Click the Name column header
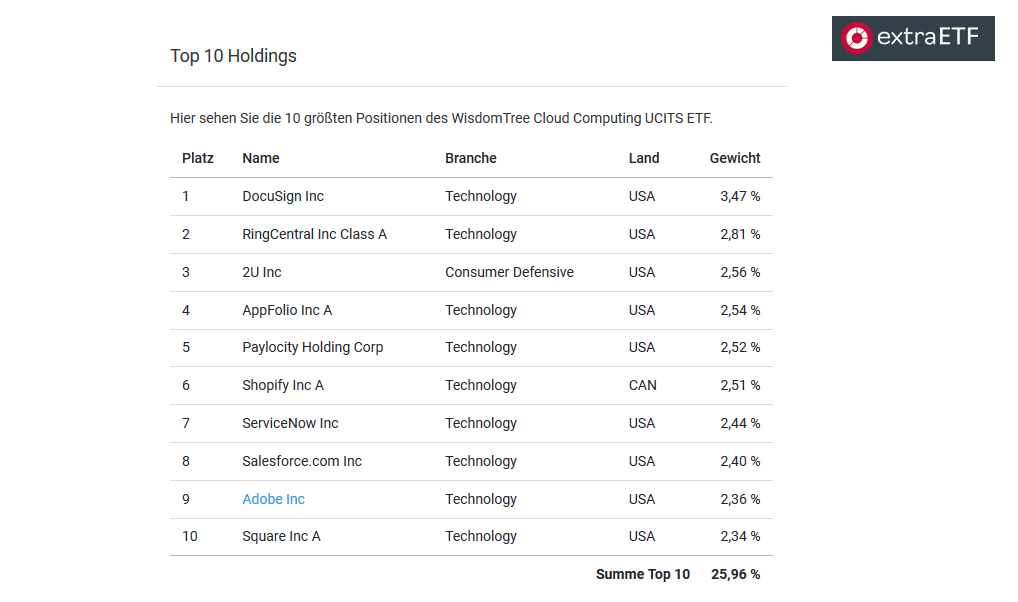1018x602 pixels. [261, 158]
